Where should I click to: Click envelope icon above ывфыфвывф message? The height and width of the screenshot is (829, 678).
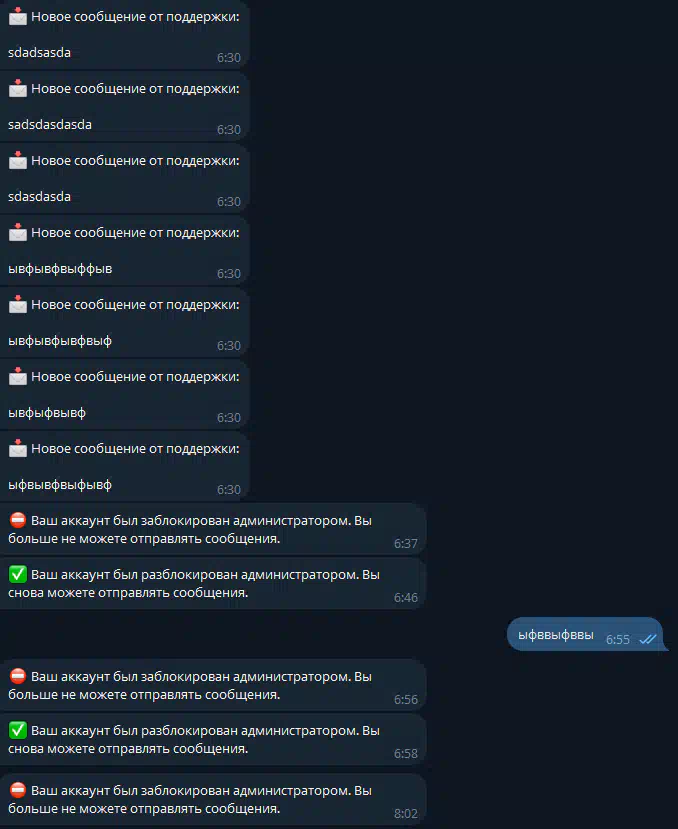tap(17, 376)
